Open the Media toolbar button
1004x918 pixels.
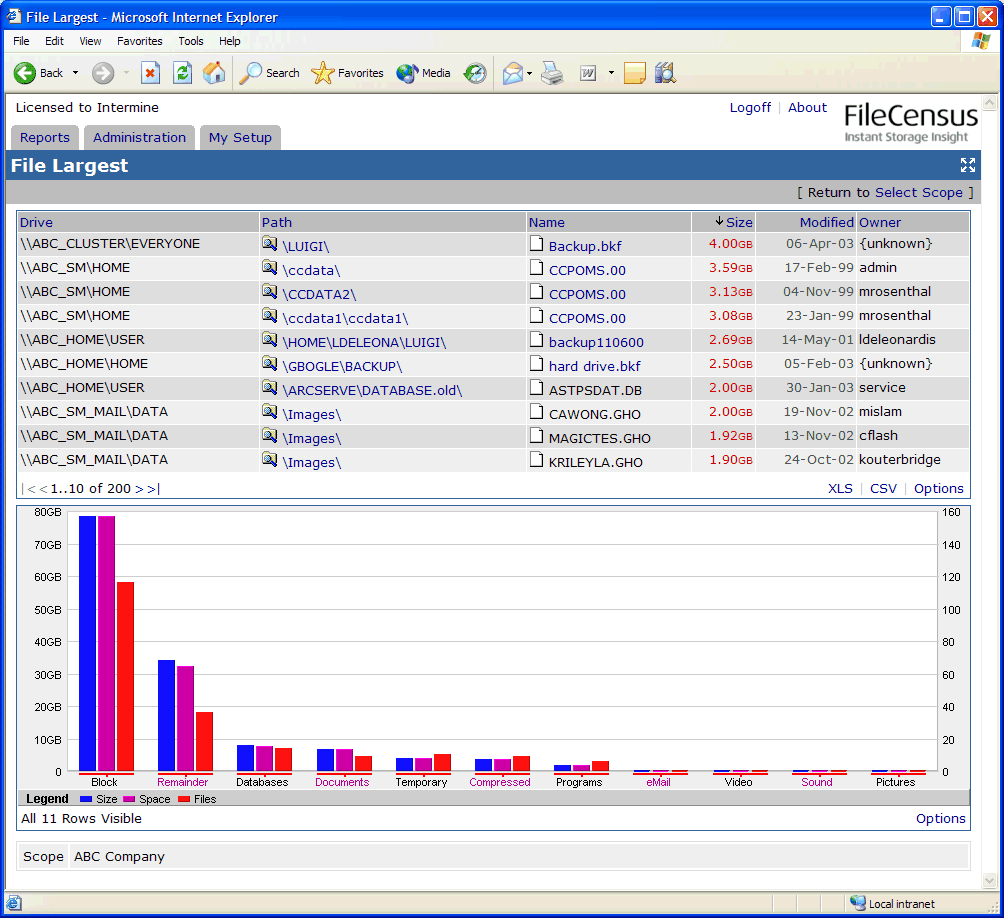pyautogui.click(x=424, y=73)
